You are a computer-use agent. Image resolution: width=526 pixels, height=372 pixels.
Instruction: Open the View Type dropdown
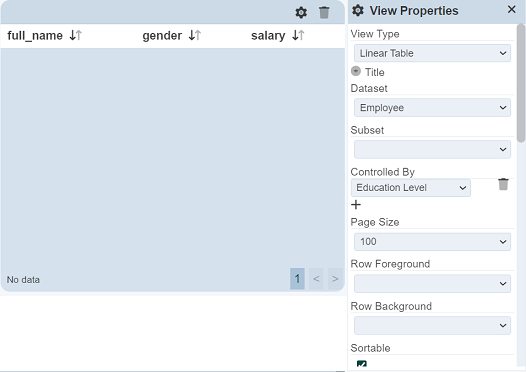(x=432, y=53)
